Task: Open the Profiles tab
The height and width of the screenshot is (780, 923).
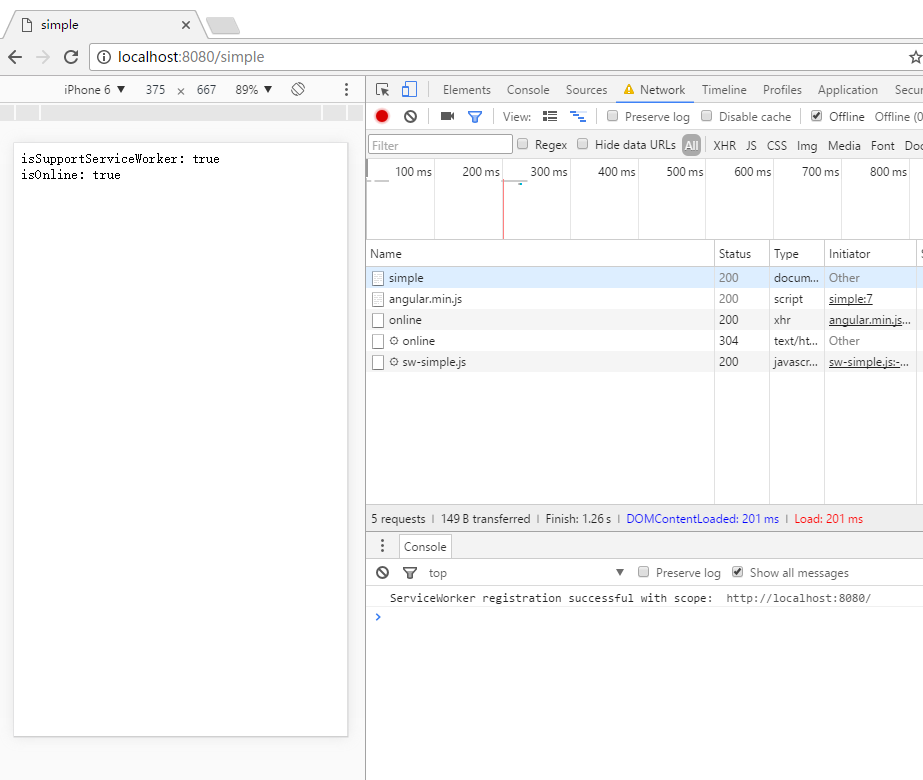Action: tap(782, 89)
